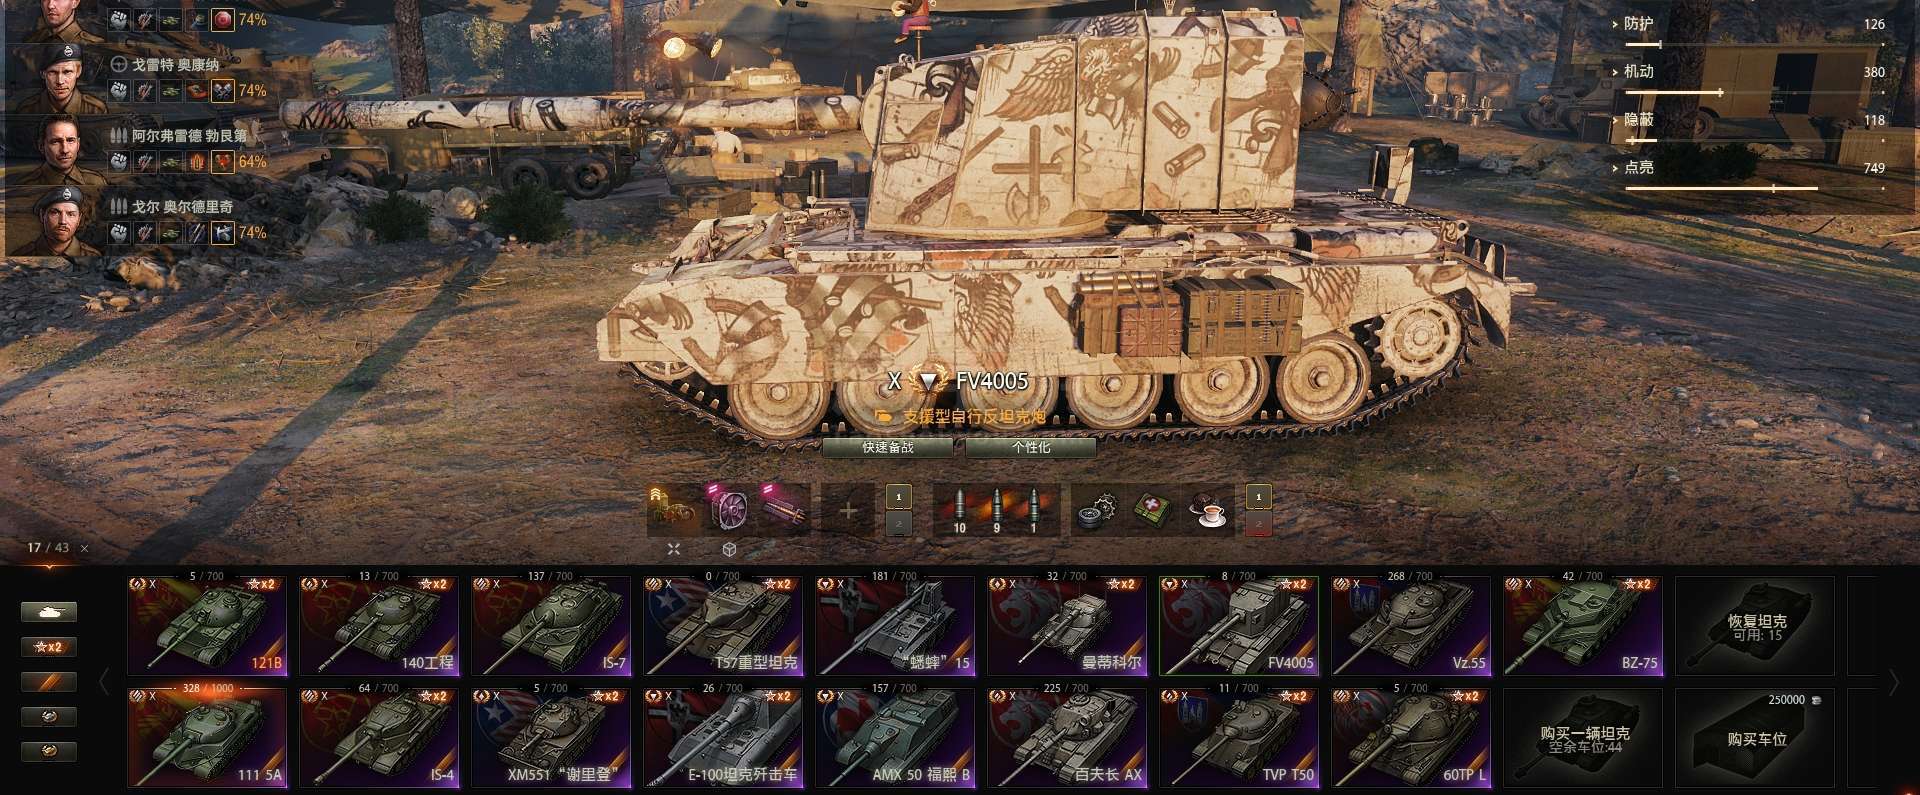This screenshot has height=795, width=1920.
Task: Select the T57重型坦克 tank thumbnail
Action: pos(723,625)
